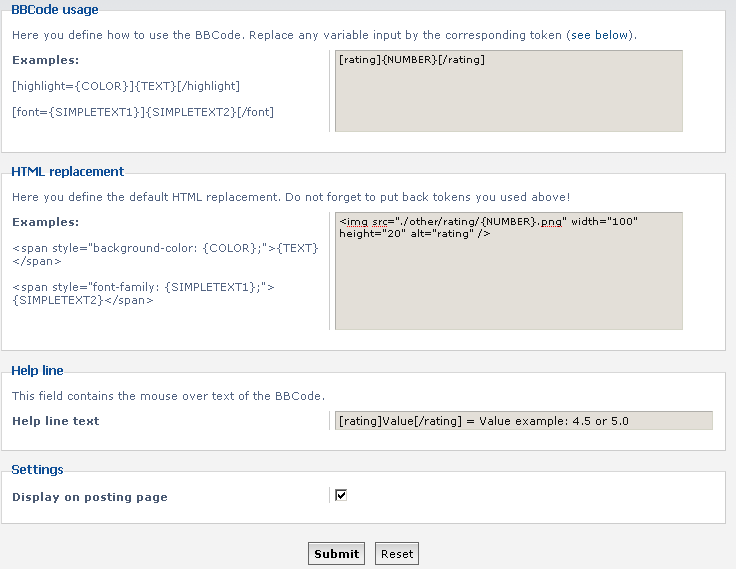
Task: Click the 'HTML replacement' section heading
Action: (68, 172)
